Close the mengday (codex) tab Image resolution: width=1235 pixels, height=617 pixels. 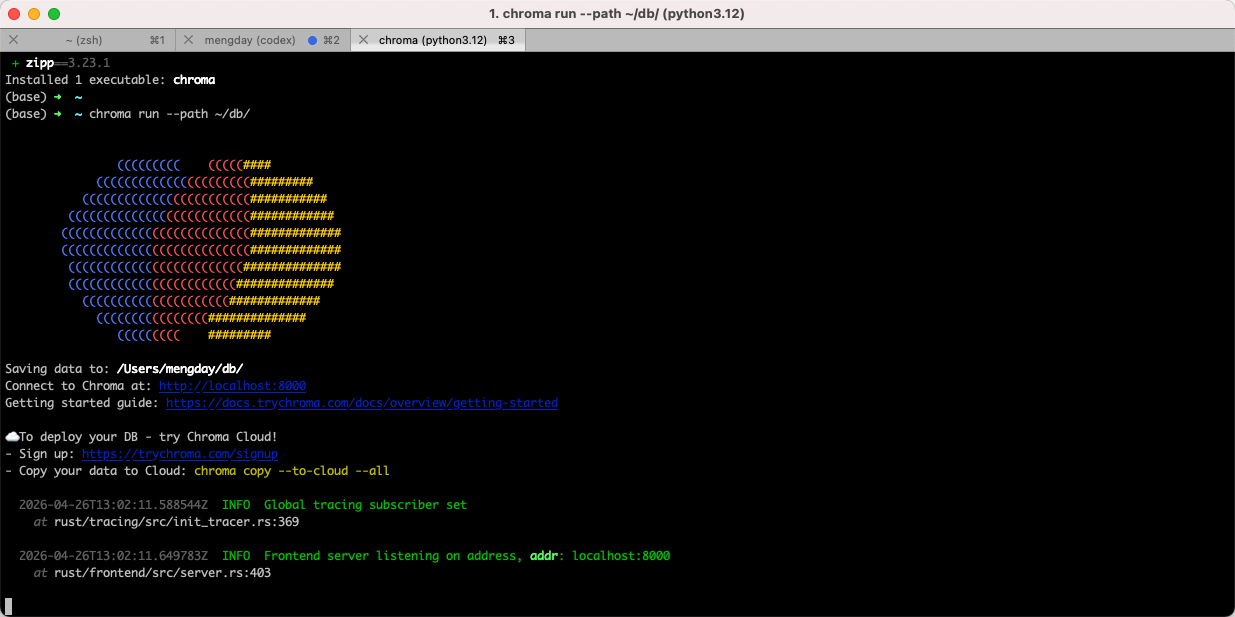coord(188,40)
